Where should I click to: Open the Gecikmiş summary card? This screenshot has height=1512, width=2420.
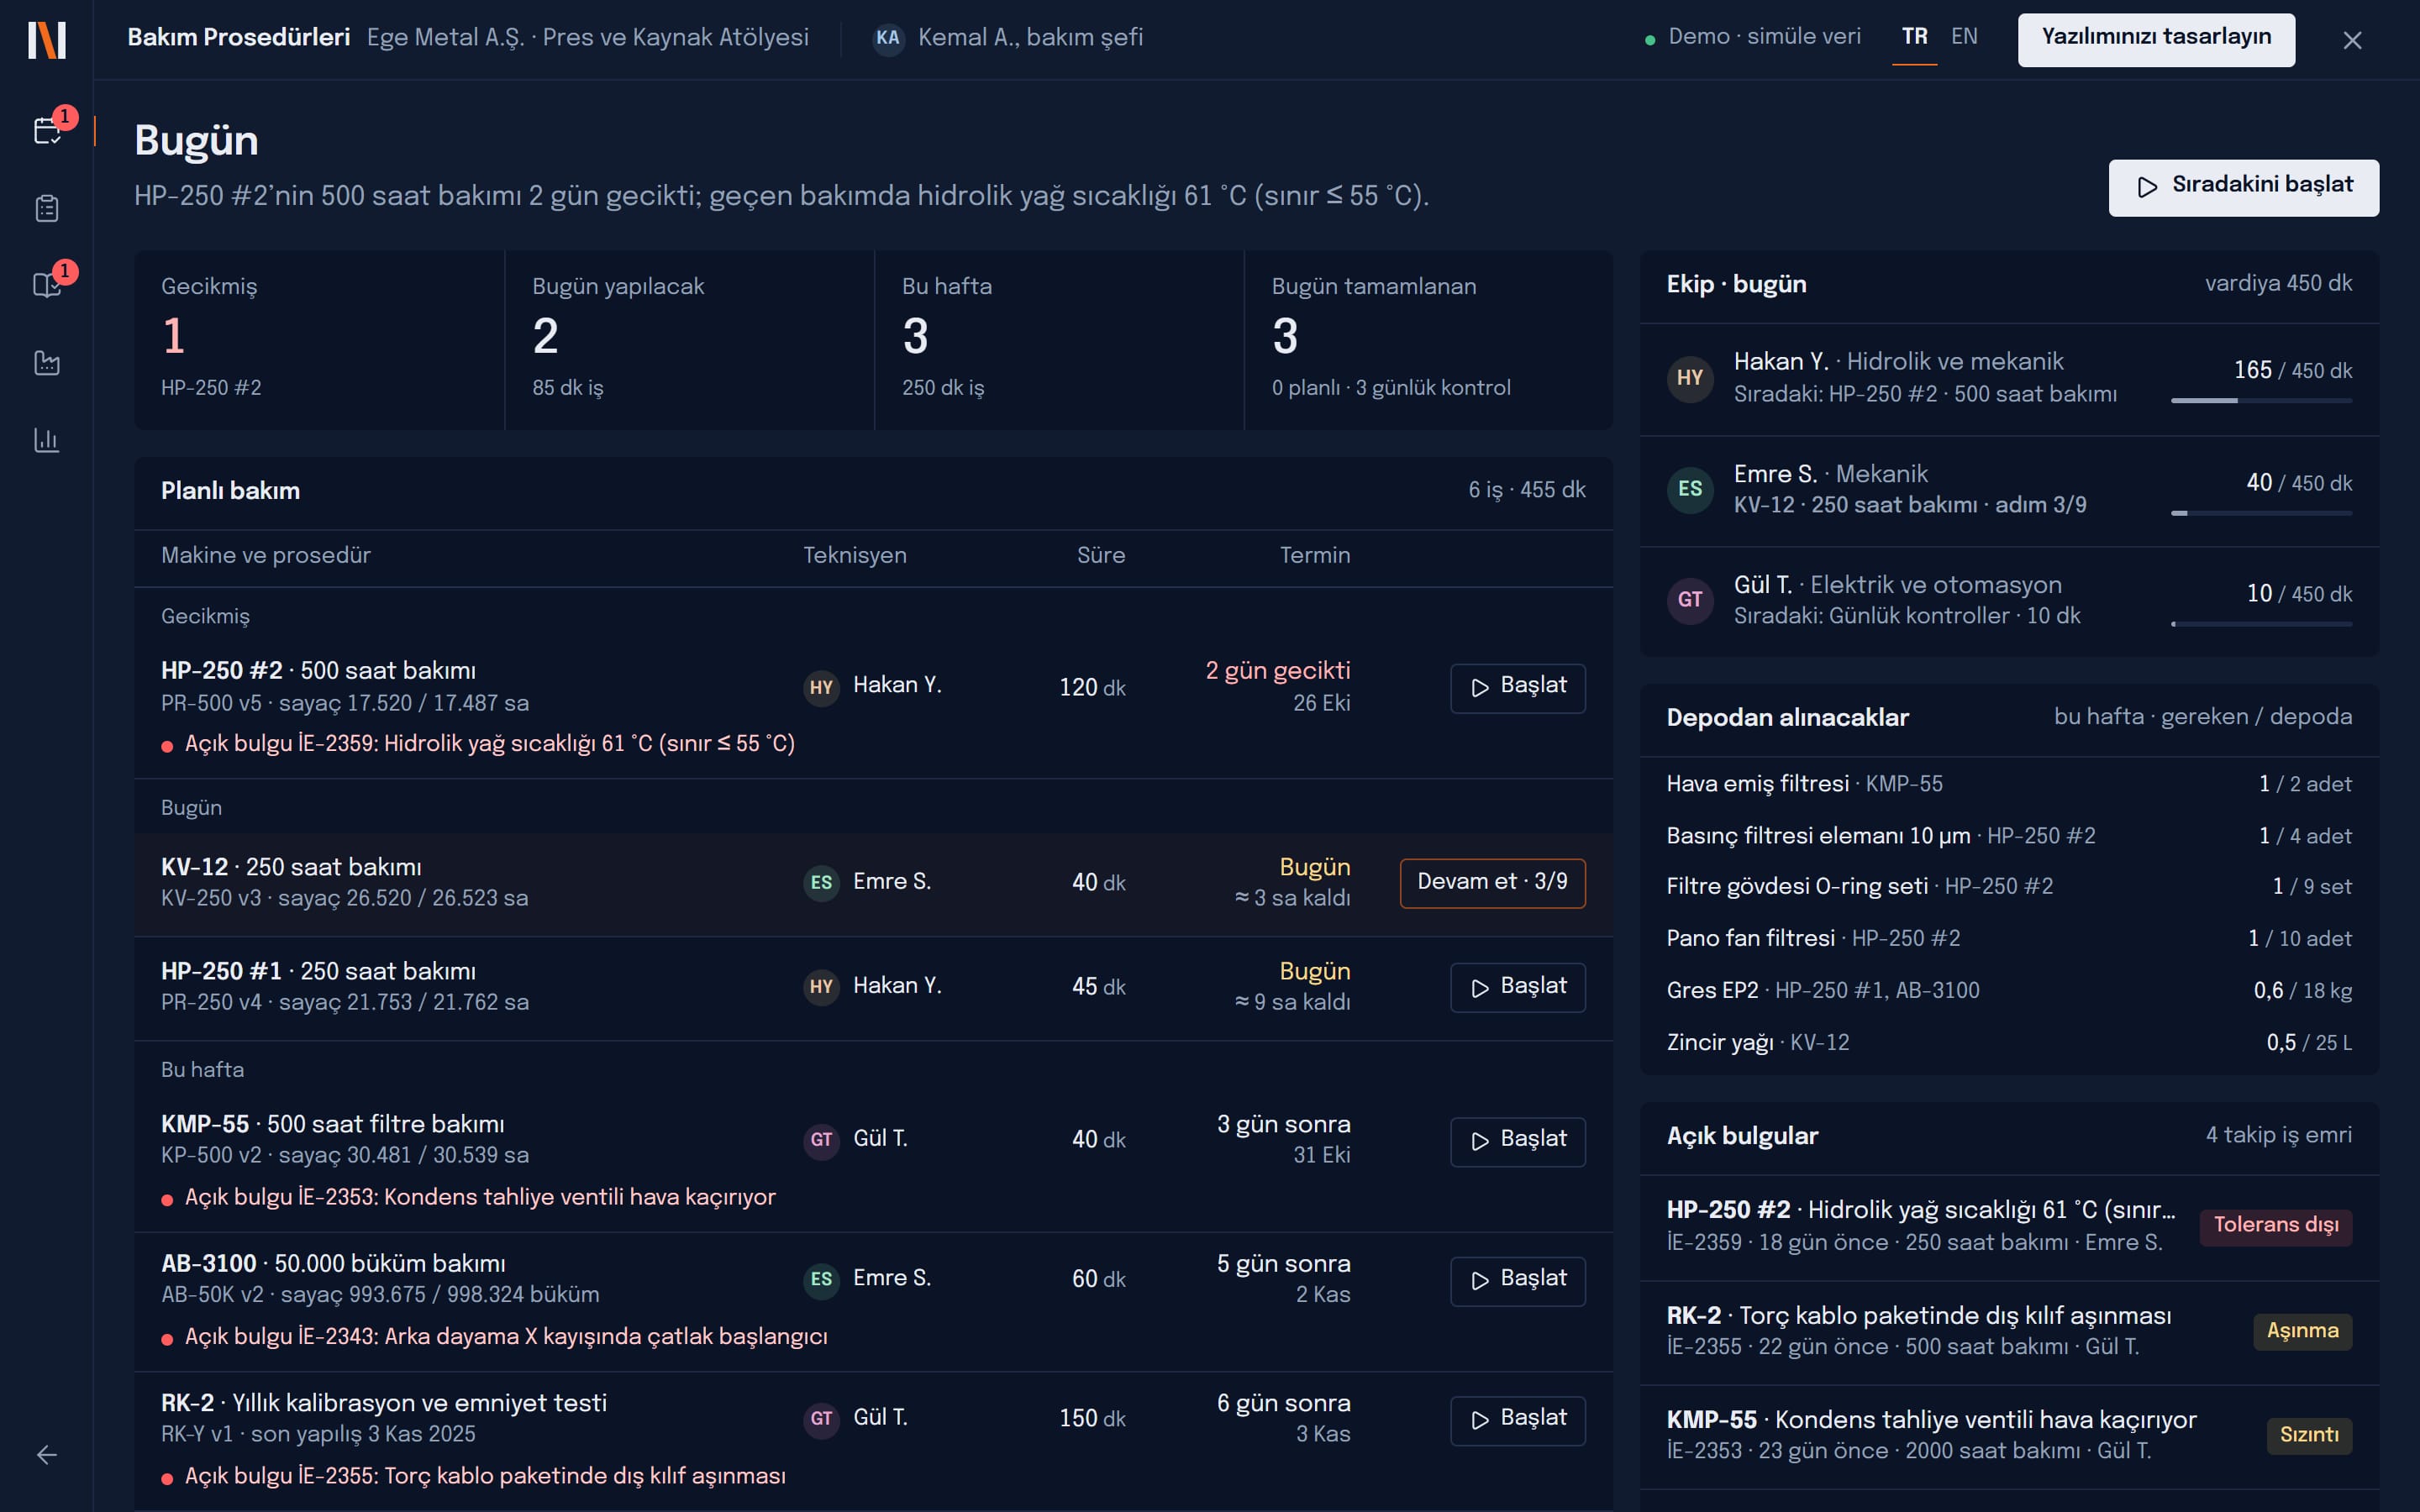tap(319, 340)
